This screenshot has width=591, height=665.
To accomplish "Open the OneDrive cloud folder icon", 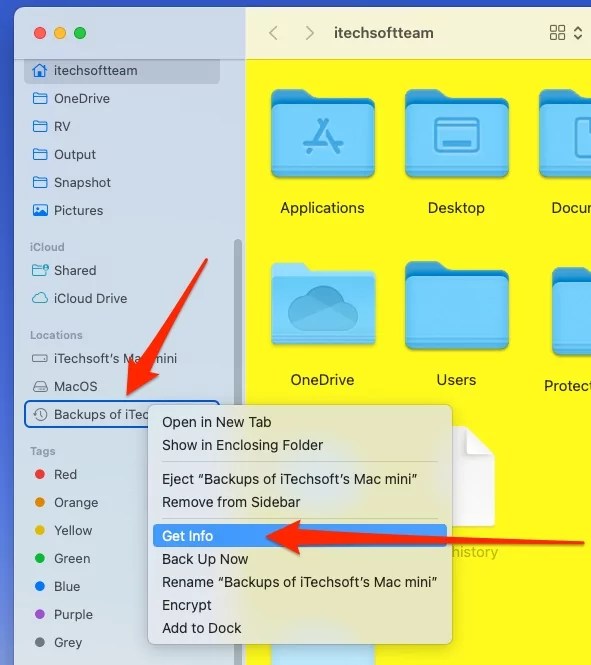I will [x=323, y=304].
